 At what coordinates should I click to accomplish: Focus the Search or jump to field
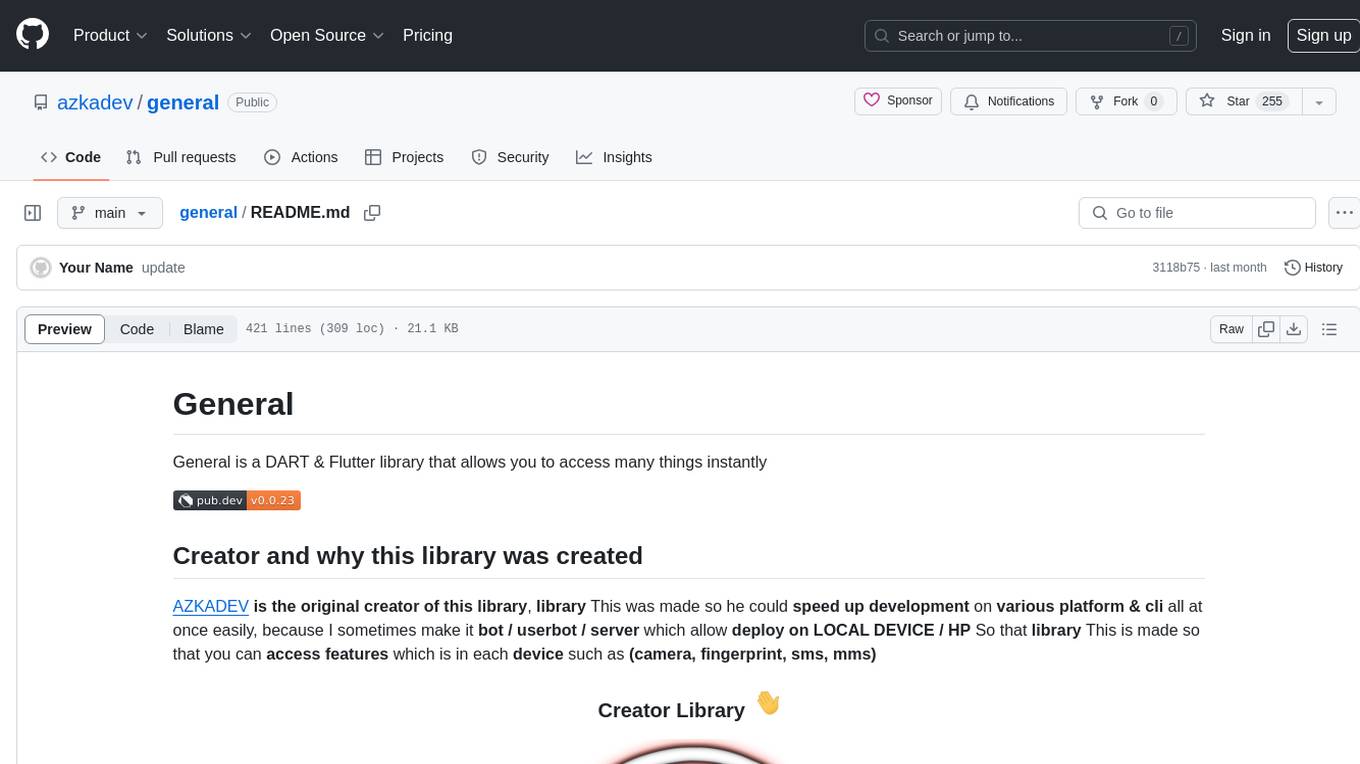tap(1031, 35)
